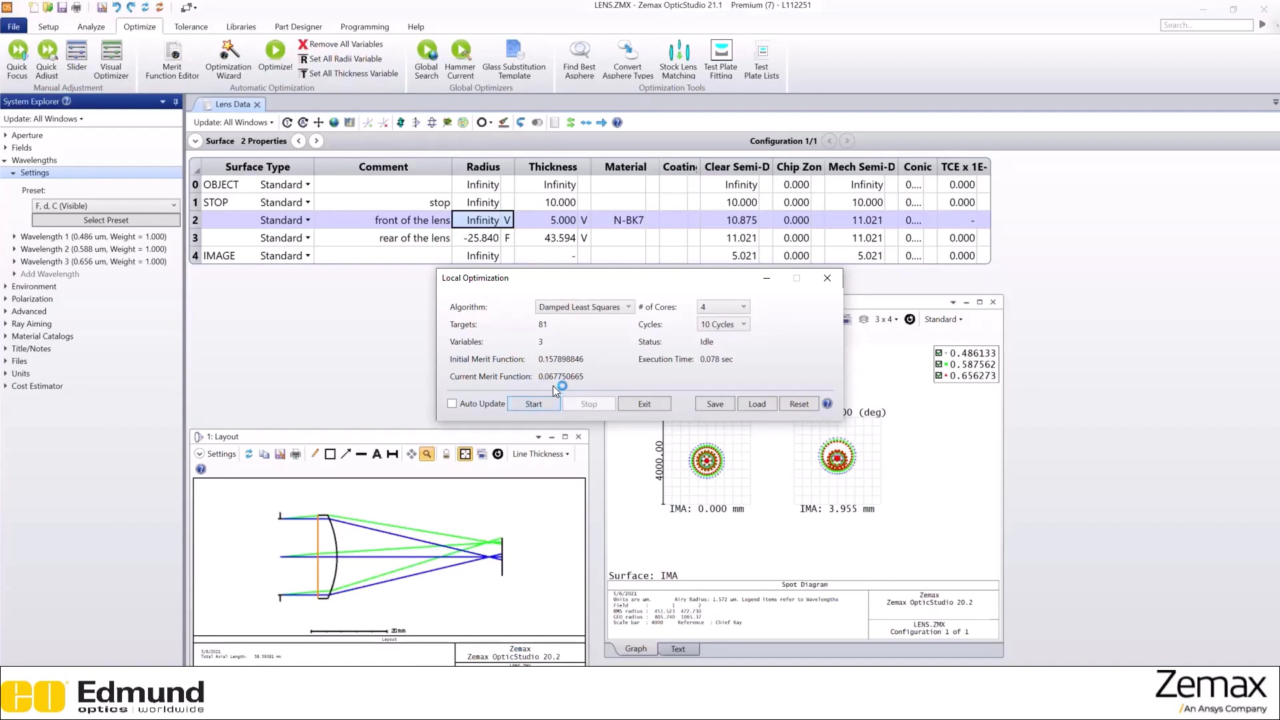Open the Glass Substitution Template
The width and height of the screenshot is (1280, 720).
coord(514,60)
